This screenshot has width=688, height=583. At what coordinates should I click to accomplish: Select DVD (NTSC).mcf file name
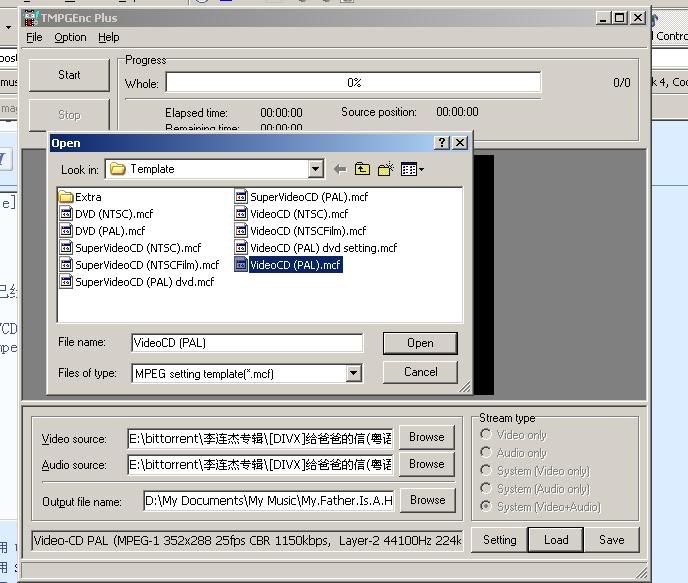pos(114,214)
